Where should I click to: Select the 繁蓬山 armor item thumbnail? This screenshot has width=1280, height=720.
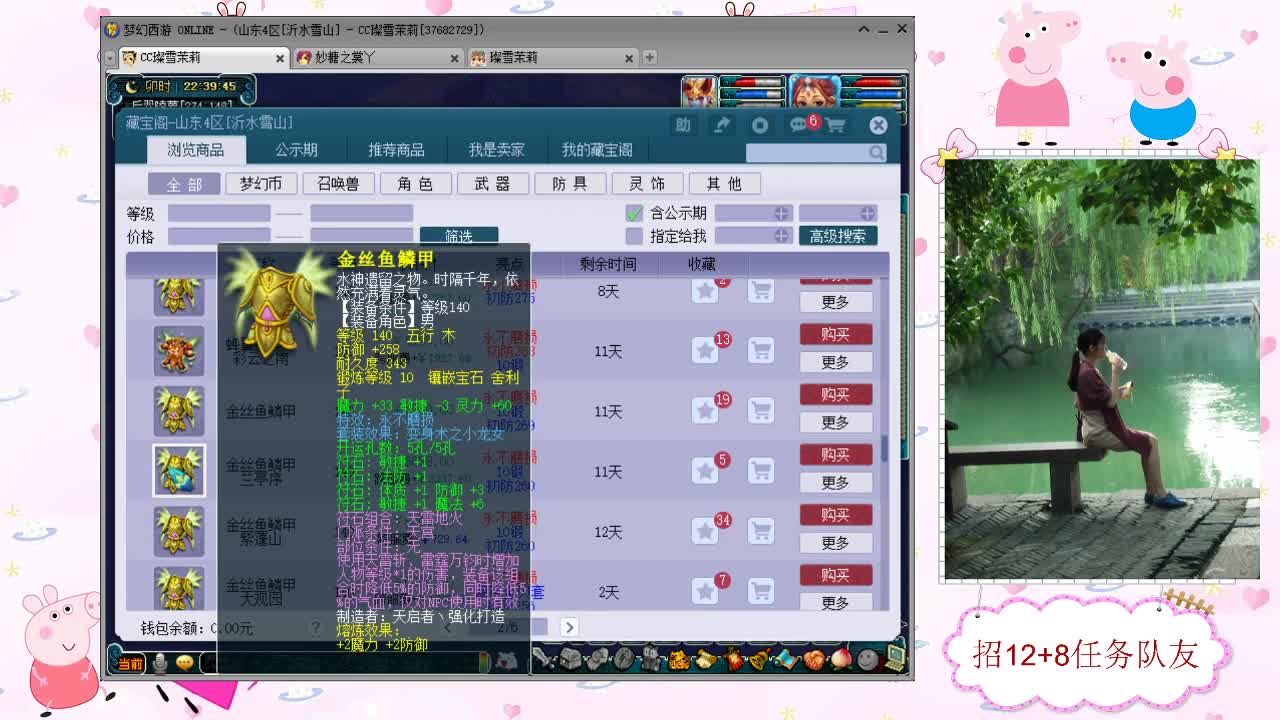[179, 530]
